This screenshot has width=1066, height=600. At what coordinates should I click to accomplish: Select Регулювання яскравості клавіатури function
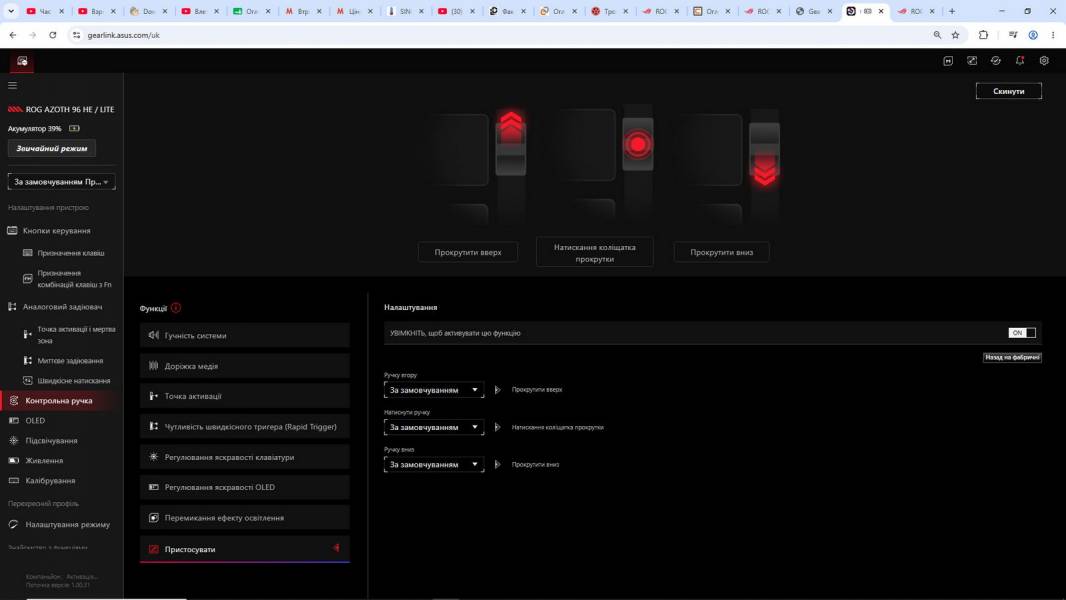pos(245,457)
